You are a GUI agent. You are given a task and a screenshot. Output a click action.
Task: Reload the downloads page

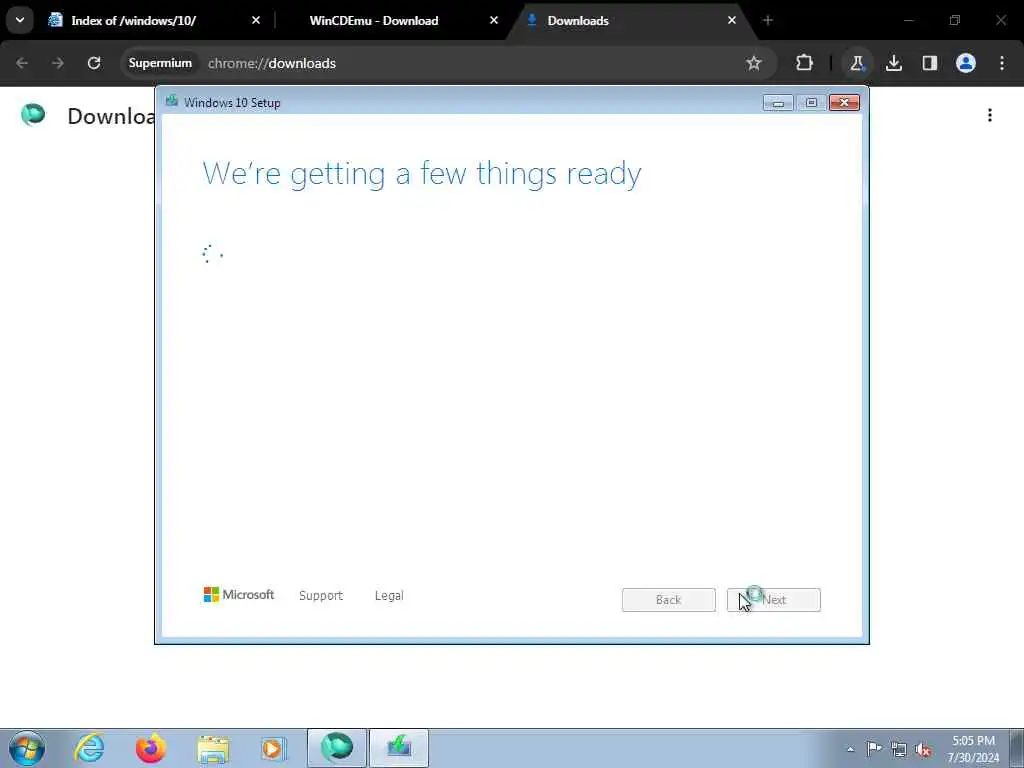(94, 63)
